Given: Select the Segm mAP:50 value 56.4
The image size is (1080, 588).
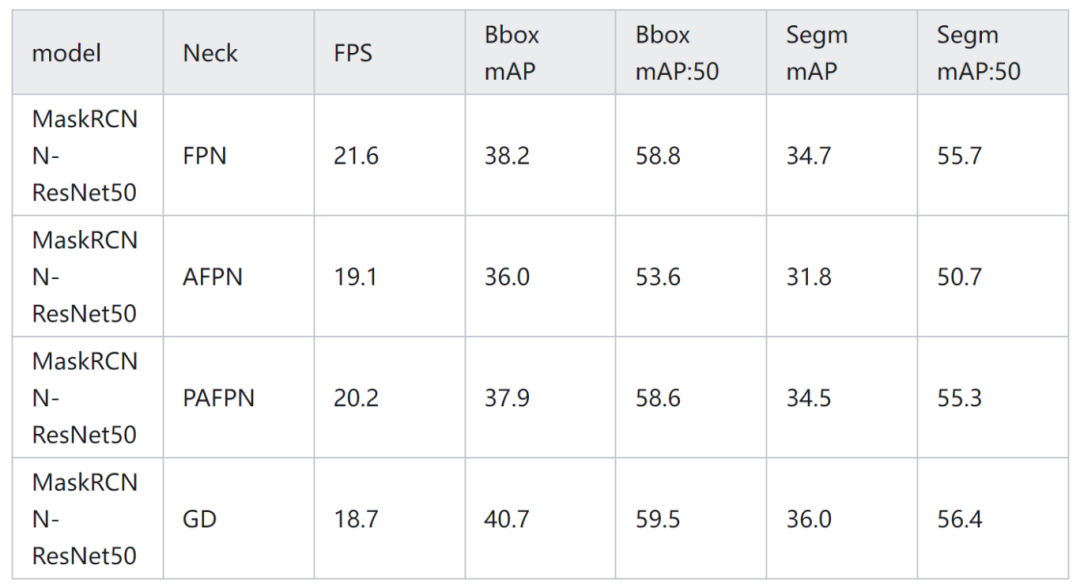Looking at the screenshot, I should coord(960,519).
